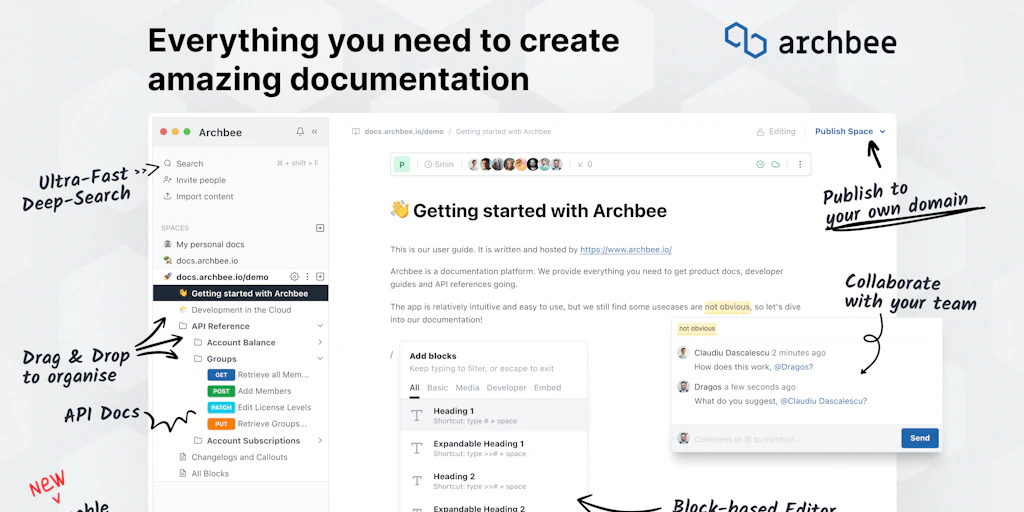Add a new space with plus icon beside SPACES
The width and height of the screenshot is (1024, 512).
[320, 228]
